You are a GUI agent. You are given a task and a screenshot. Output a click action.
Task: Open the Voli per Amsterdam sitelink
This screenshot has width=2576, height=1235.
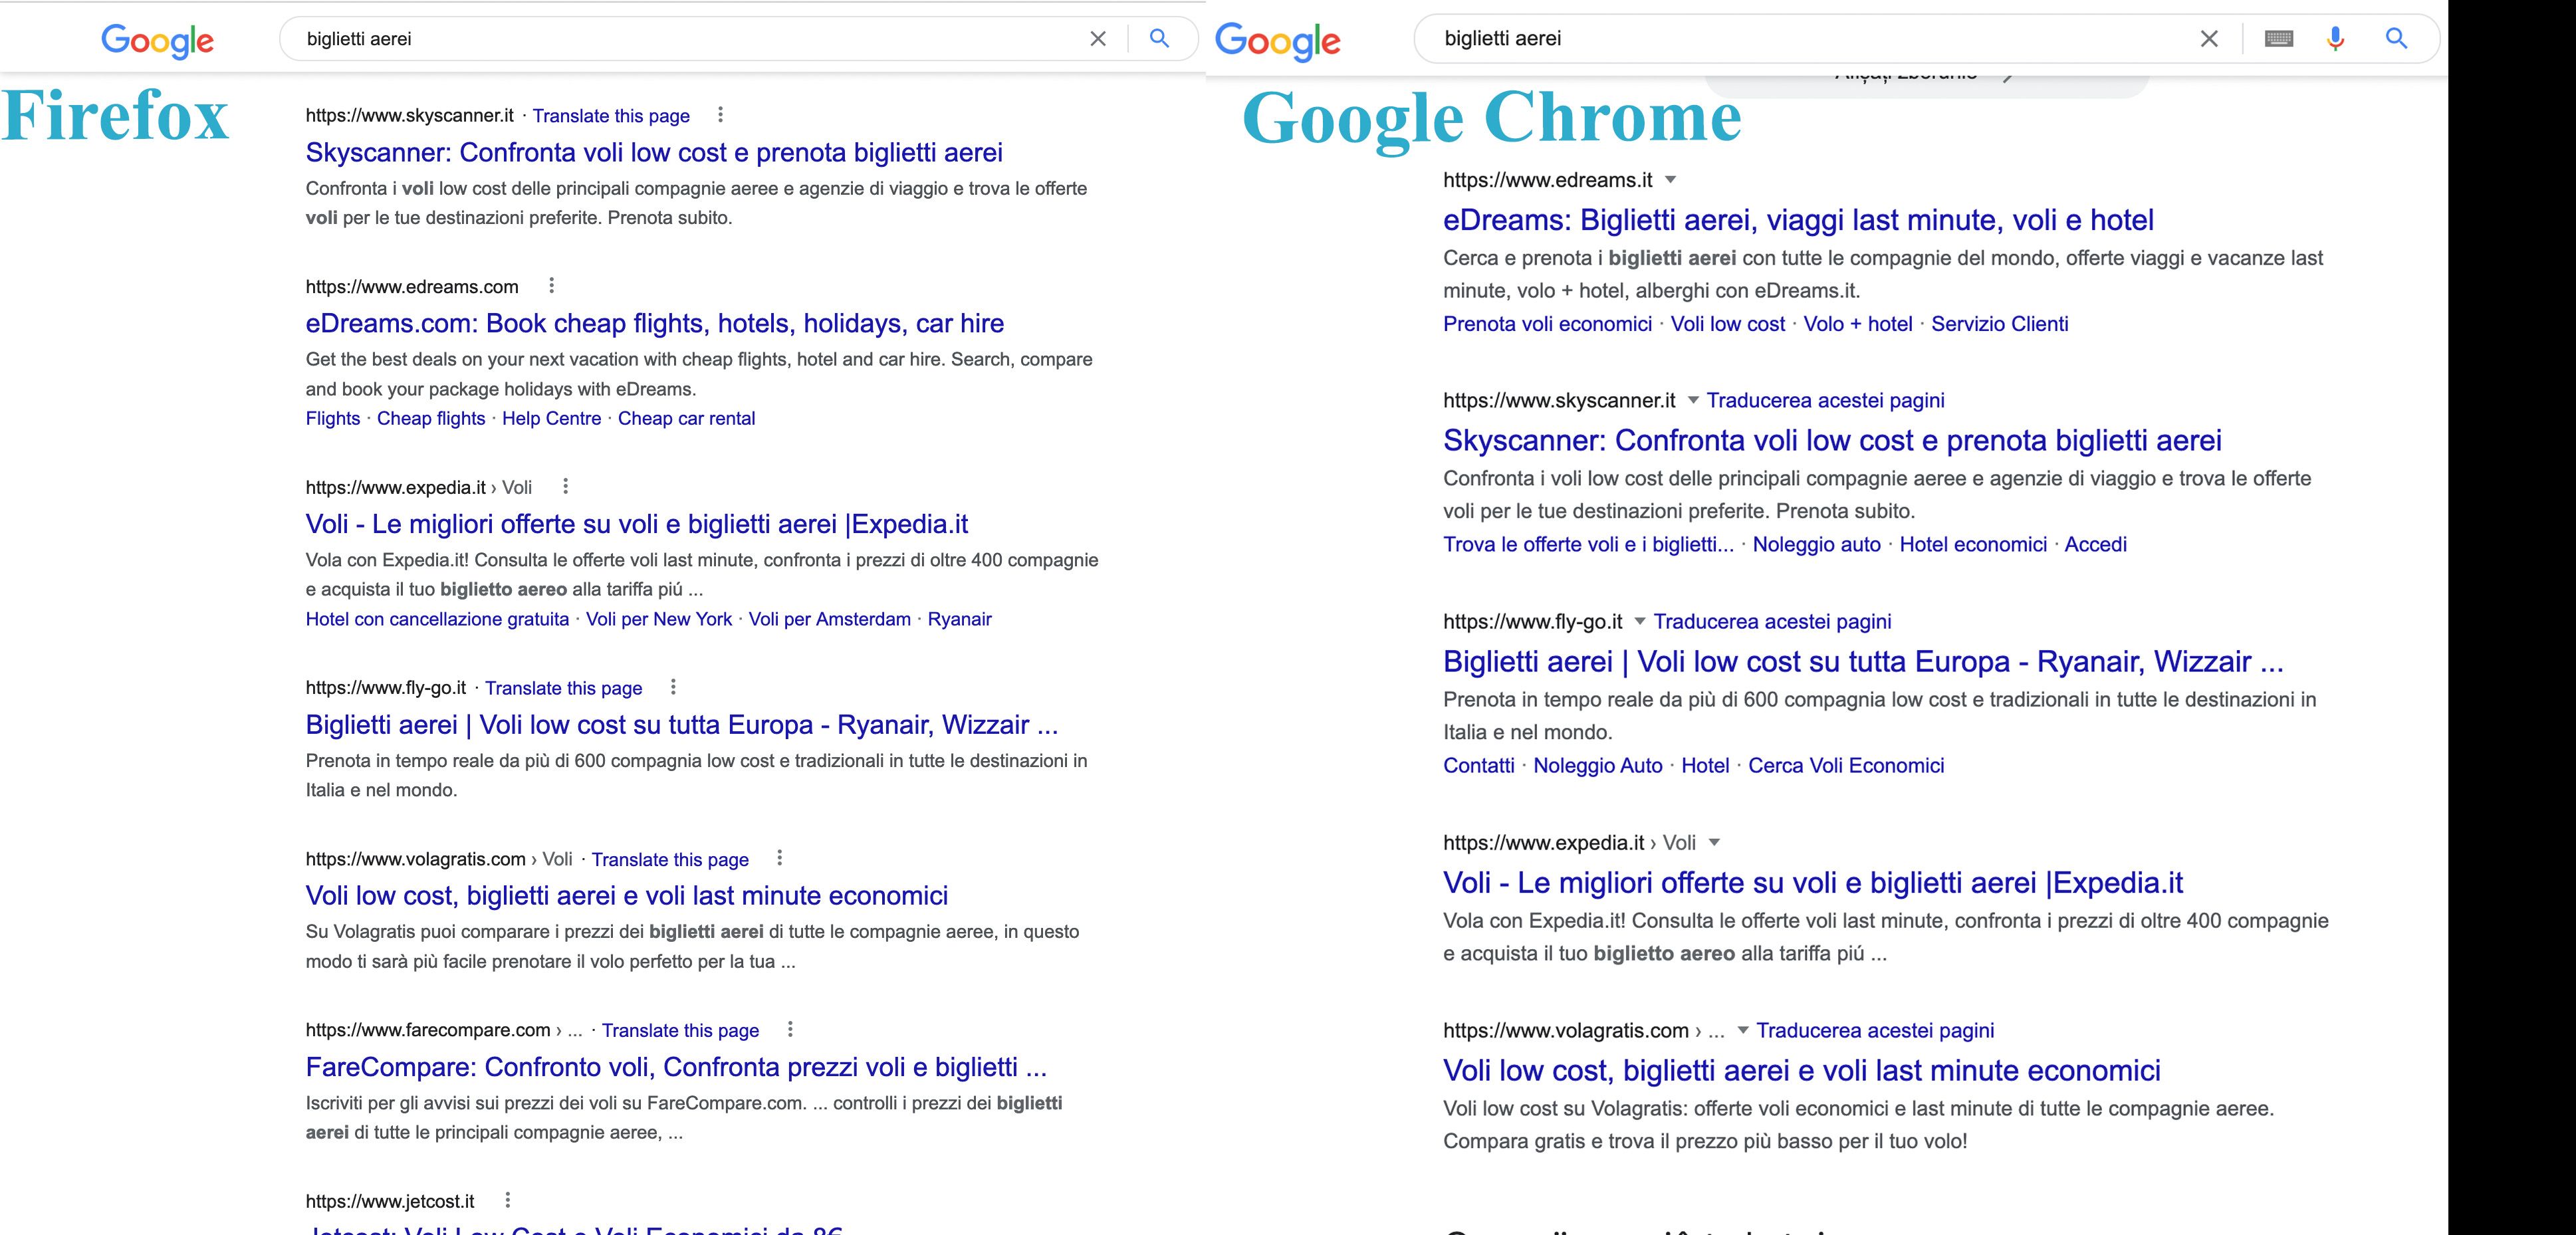(x=830, y=619)
